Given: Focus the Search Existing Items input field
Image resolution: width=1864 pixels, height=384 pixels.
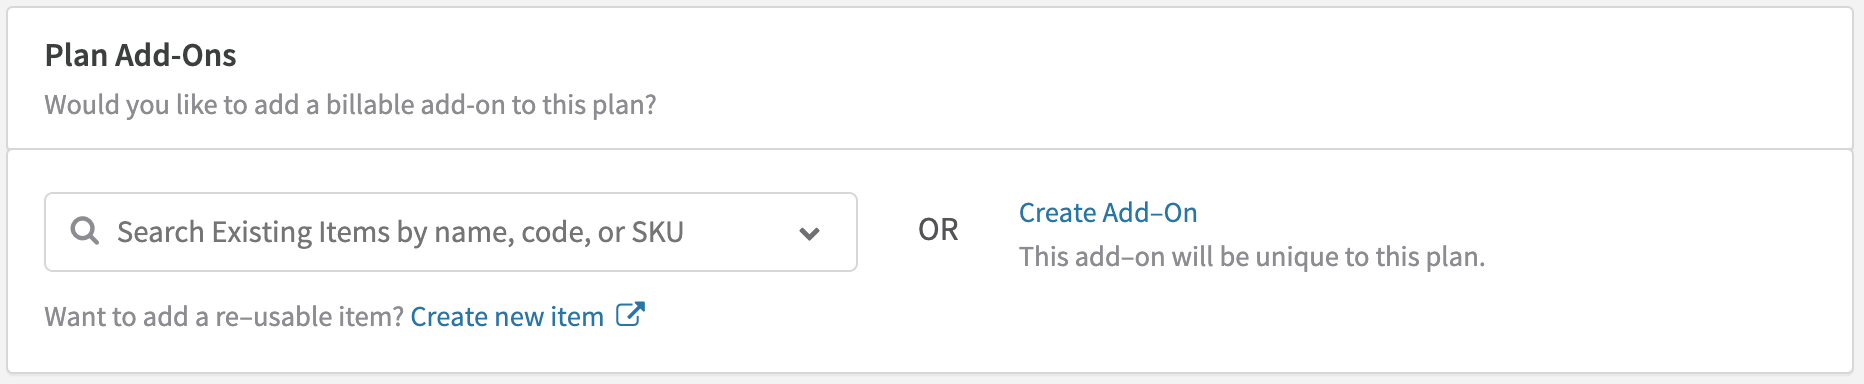Looking at the screenshot, I should pyautogui.click(x=451, y=232).
